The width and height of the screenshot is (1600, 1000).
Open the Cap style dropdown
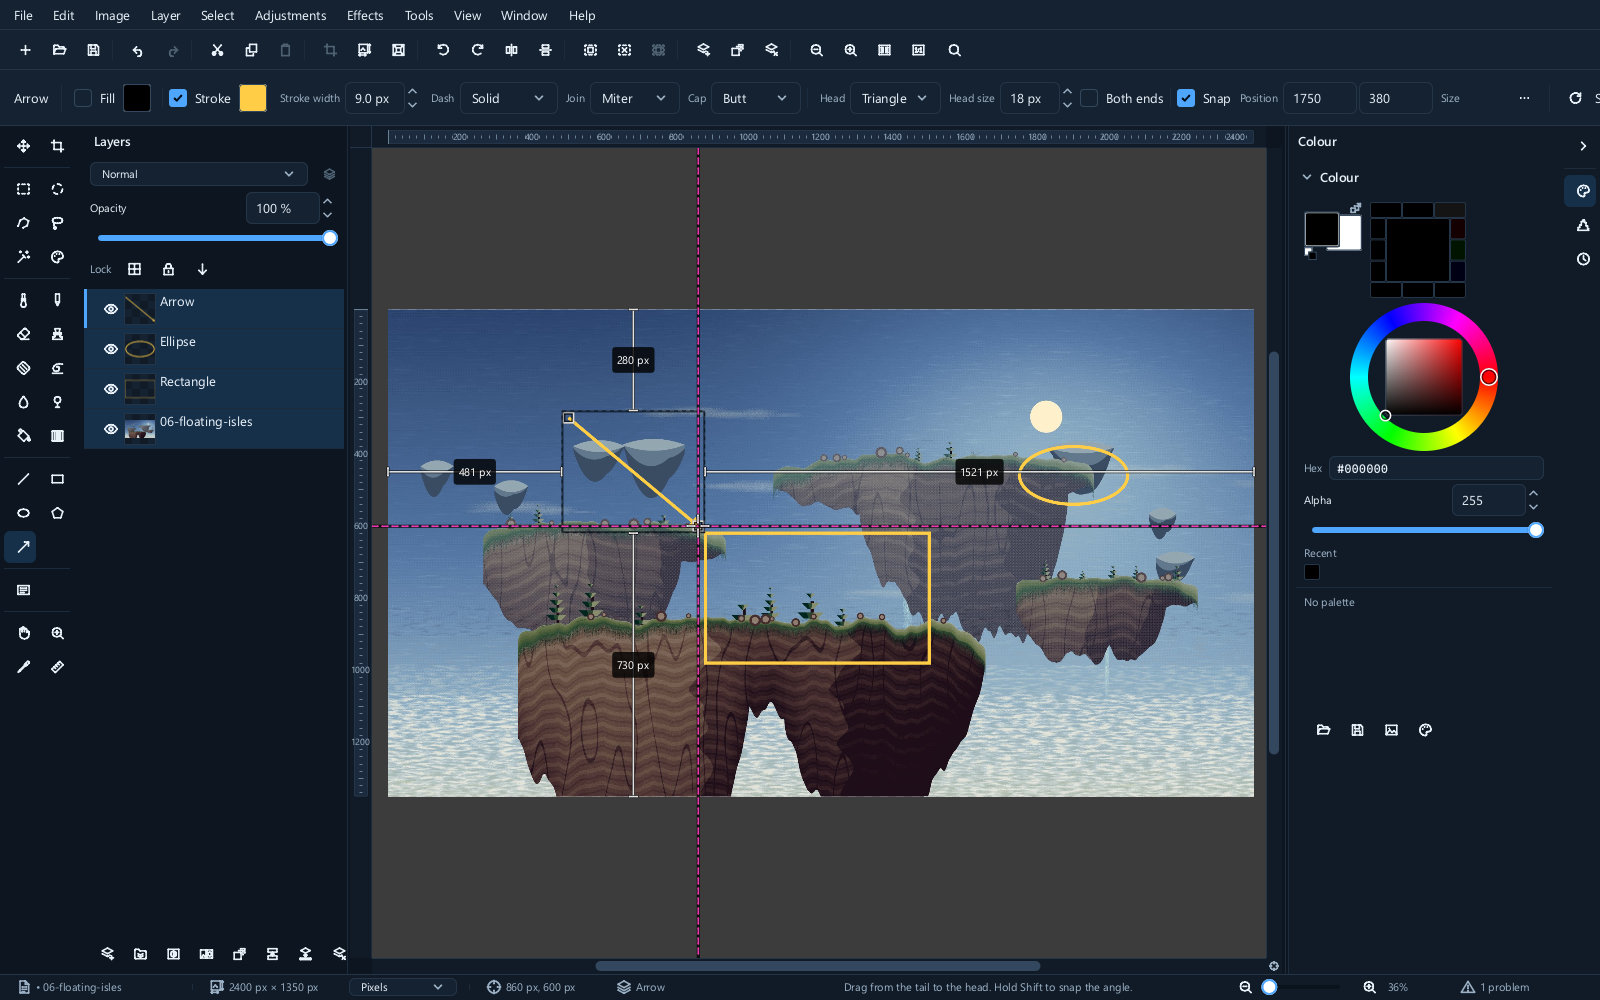(755, 98)
